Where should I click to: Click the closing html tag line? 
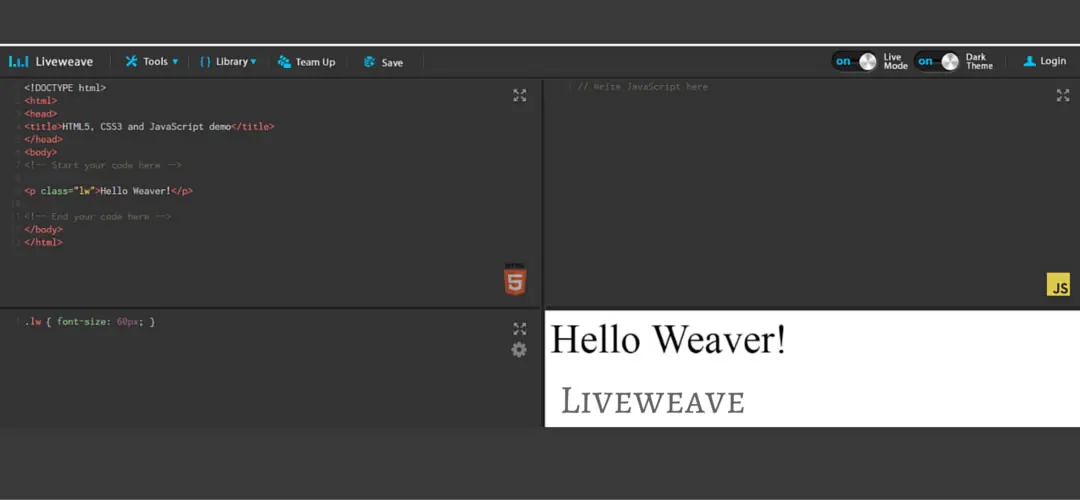[43, 242]
